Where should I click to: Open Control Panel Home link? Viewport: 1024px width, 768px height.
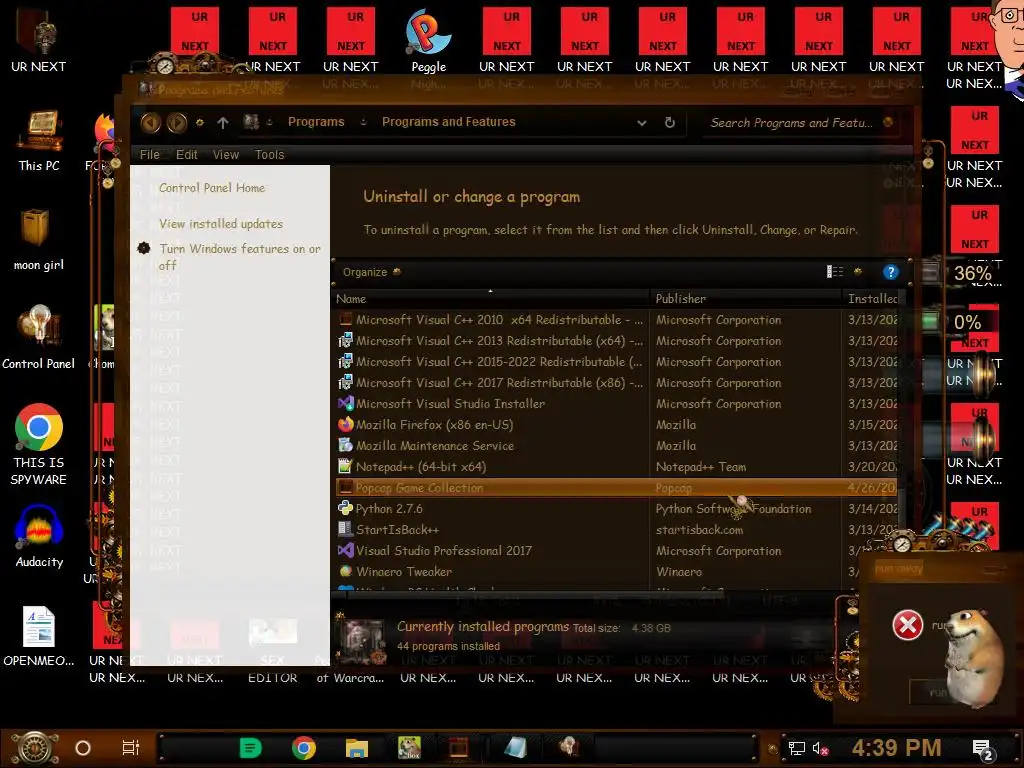pyautogui.click(x=212, y=188)
